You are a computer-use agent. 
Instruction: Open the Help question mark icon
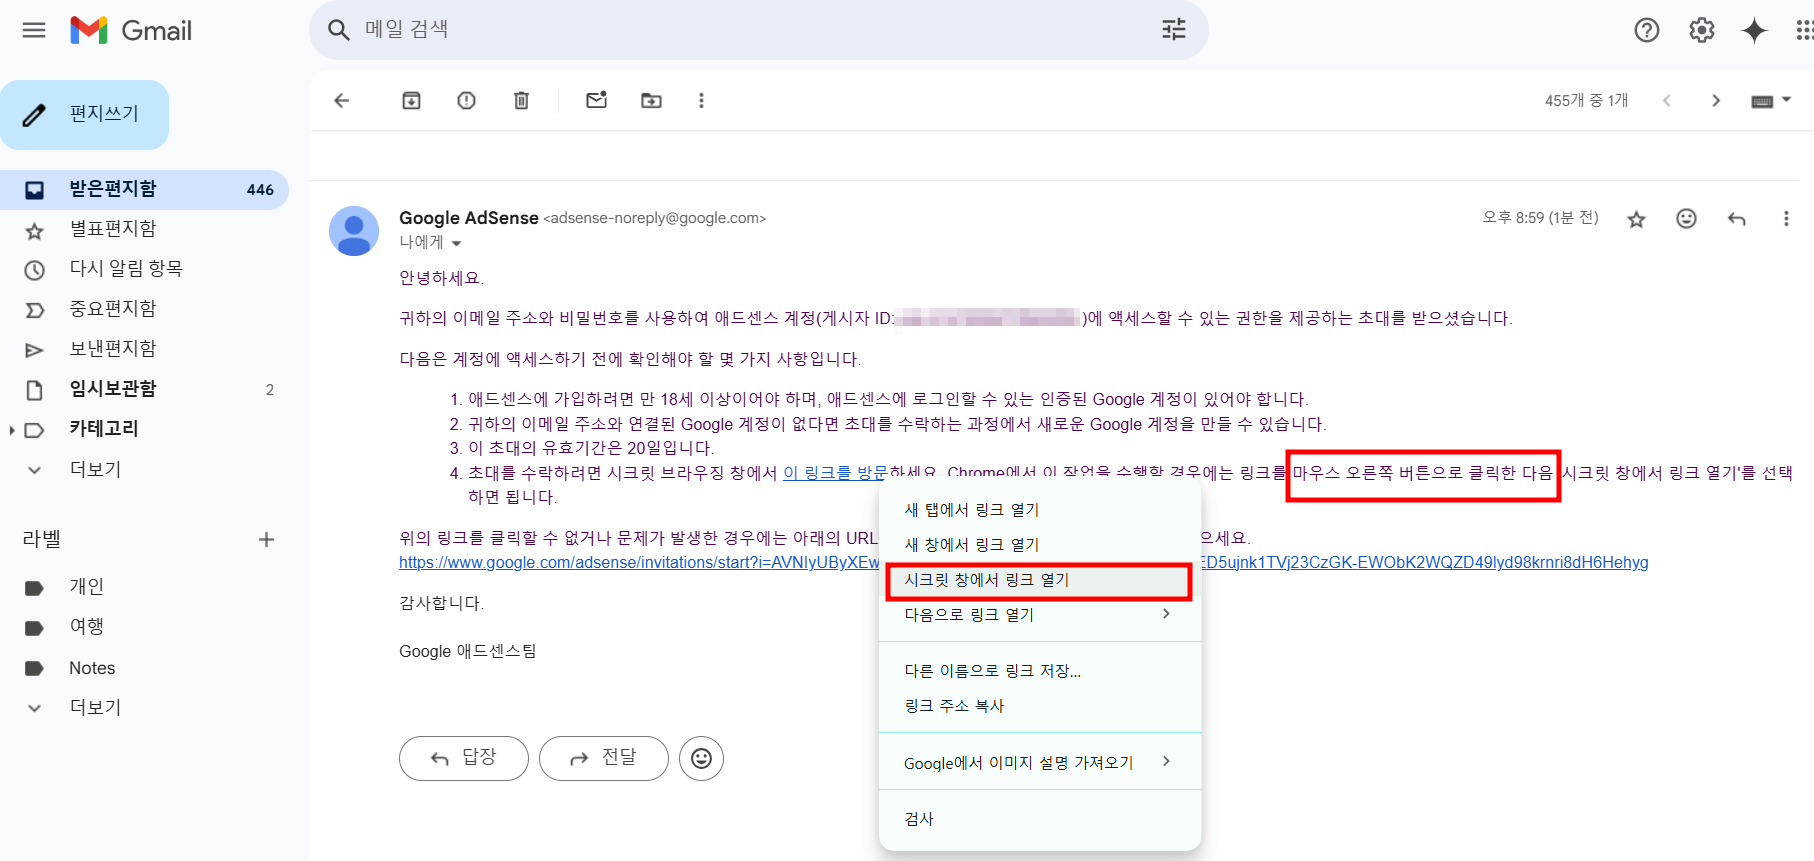point(1647,30)
